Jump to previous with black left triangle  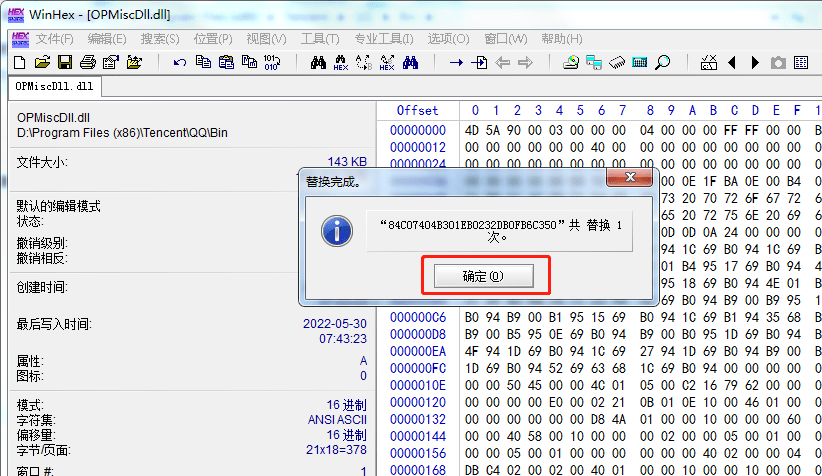click(x=732, y=63)
